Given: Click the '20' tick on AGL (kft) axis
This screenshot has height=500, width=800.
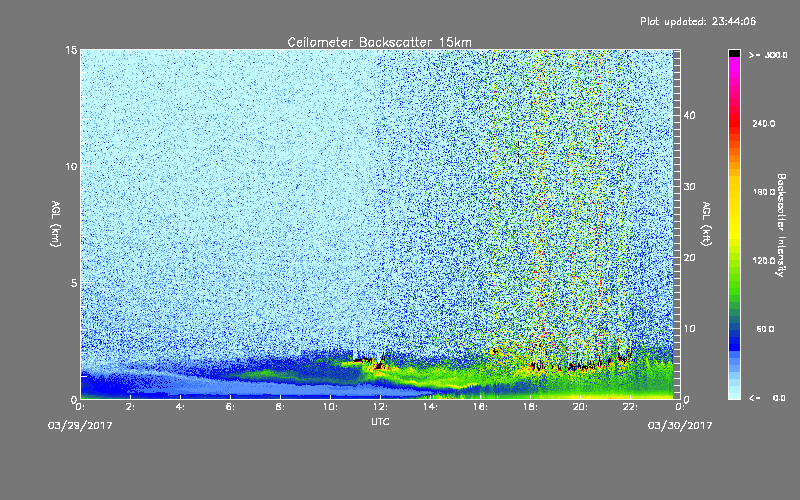Looking at the screenshot, I should (689, 257).
